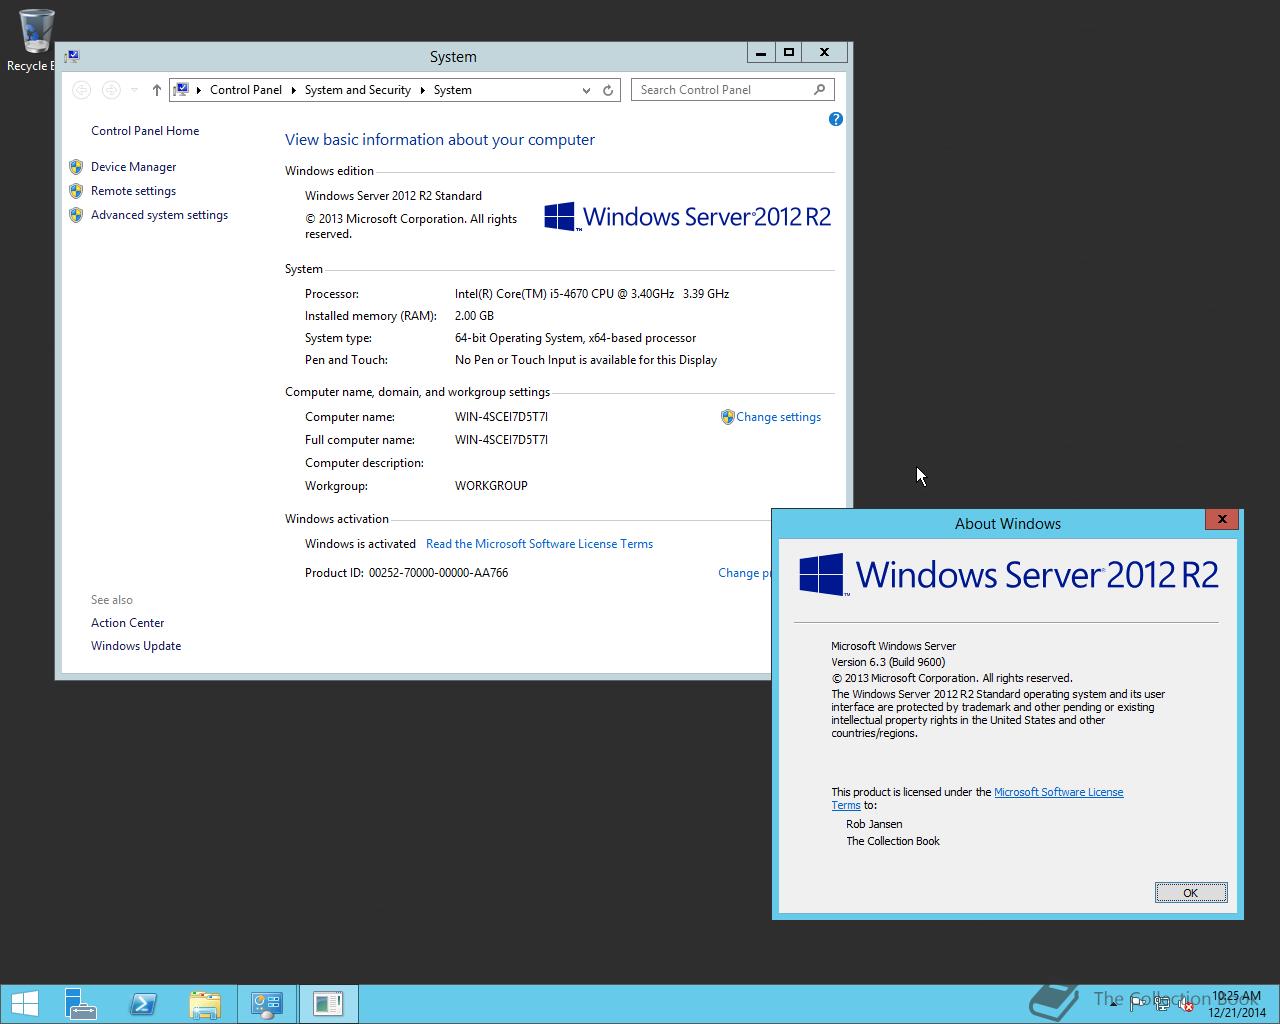The height and width of the screenshot is (1024, 1280).
Task: Open Control Panel Home
Action: pyautogui.click(x=145, y=131)
